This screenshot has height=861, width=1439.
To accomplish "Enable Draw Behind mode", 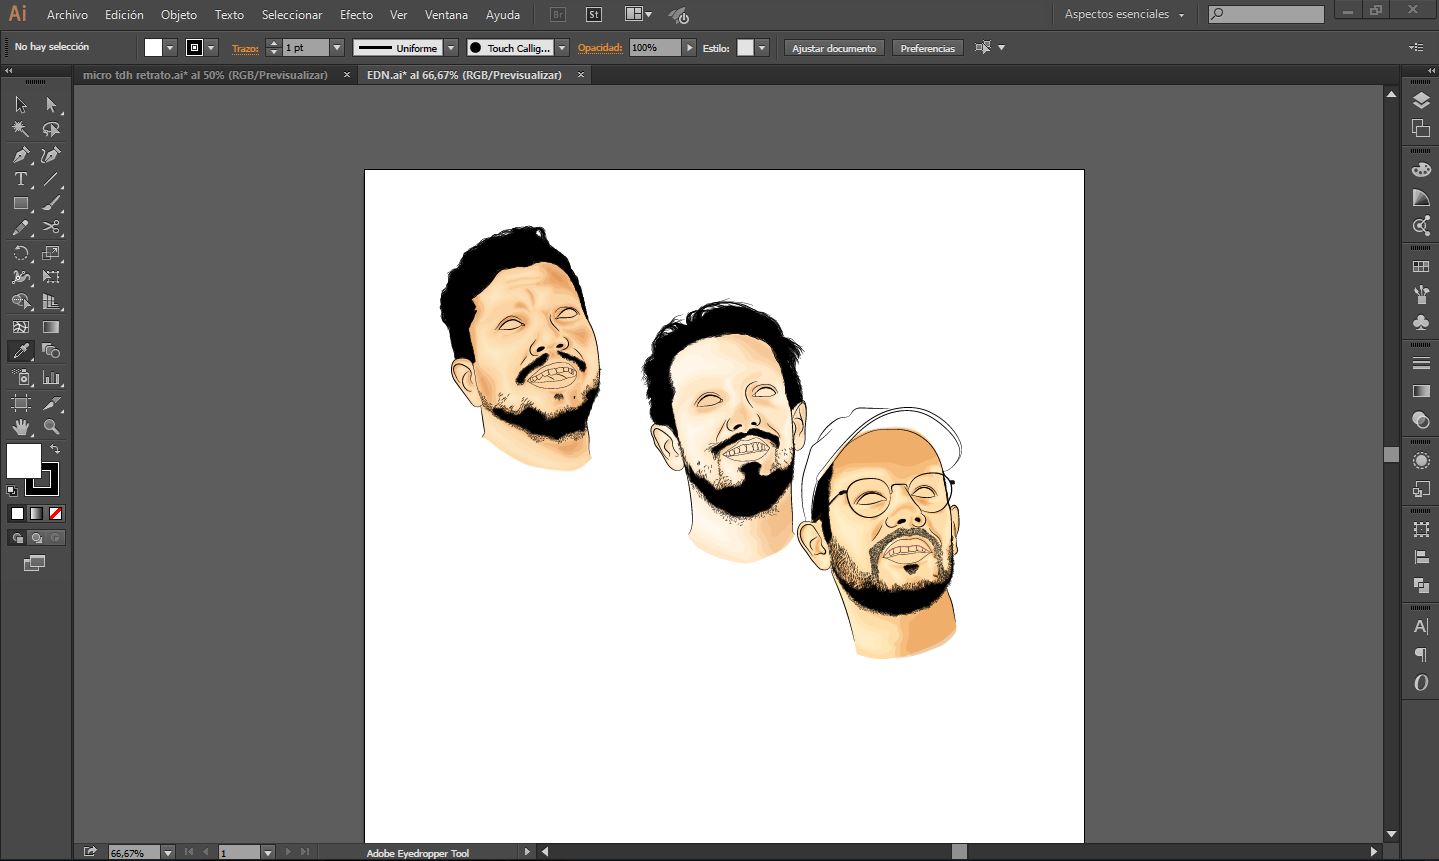I will [x=37, y=538].
